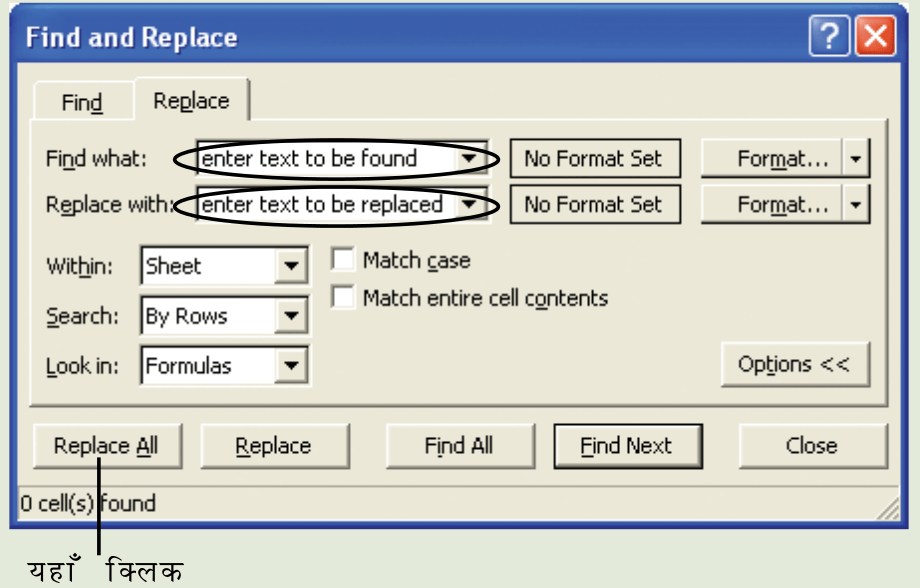The height and width of the screenshot is (588, 920).
Task: Open the Format arrow menu beside Find what
Action: (856, 158)
